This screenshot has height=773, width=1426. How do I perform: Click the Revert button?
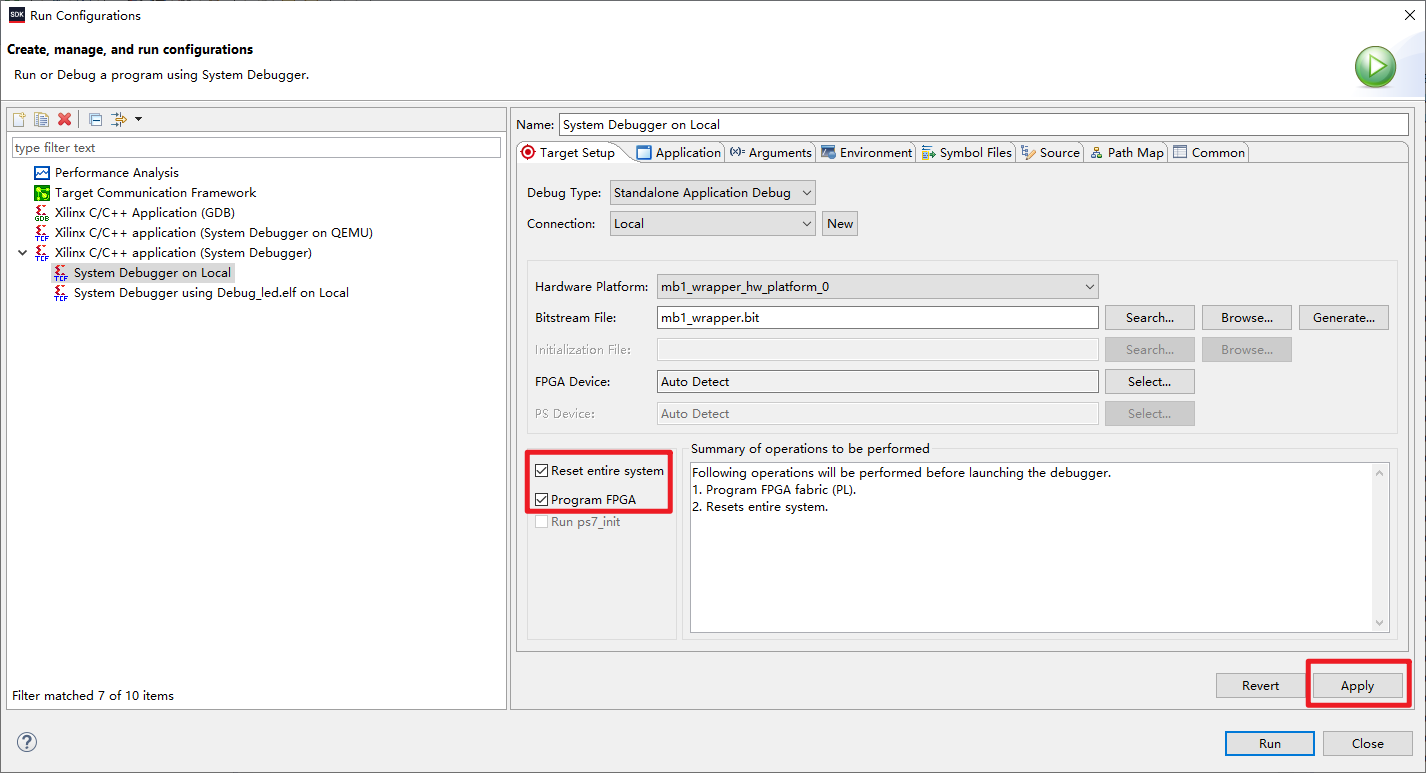point(1261,686)
